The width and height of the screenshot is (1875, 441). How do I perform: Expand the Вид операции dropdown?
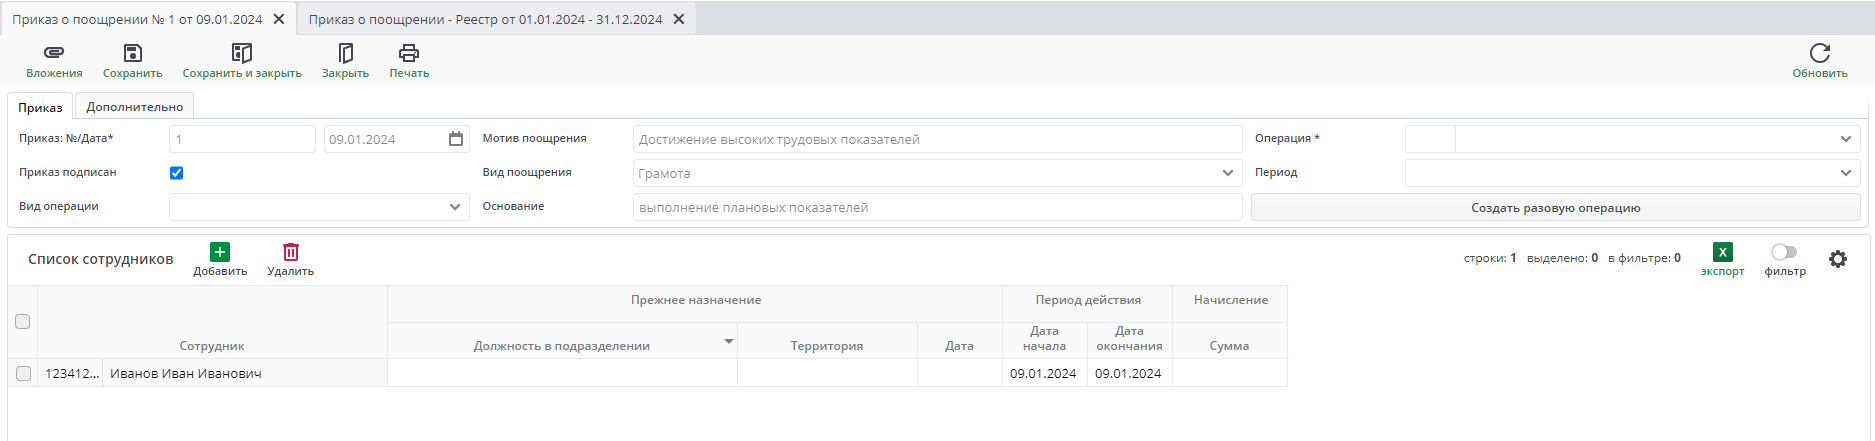[x=455, y=207]
